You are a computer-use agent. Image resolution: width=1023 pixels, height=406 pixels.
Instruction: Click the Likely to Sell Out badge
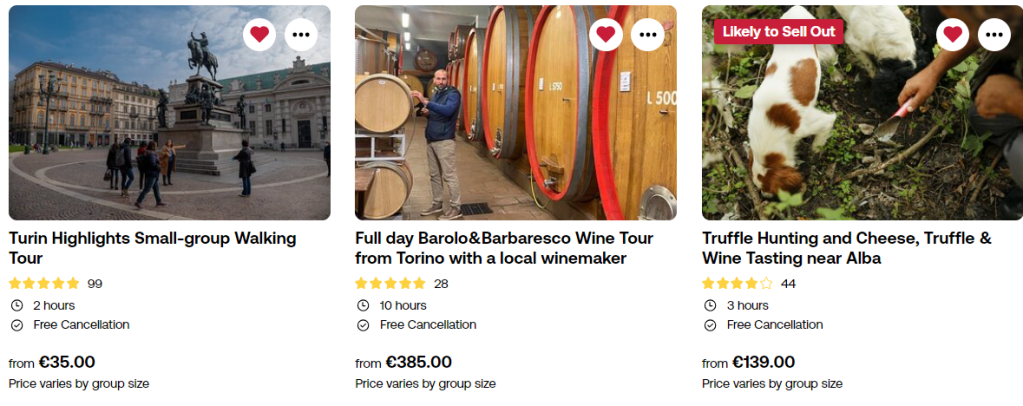779,31
